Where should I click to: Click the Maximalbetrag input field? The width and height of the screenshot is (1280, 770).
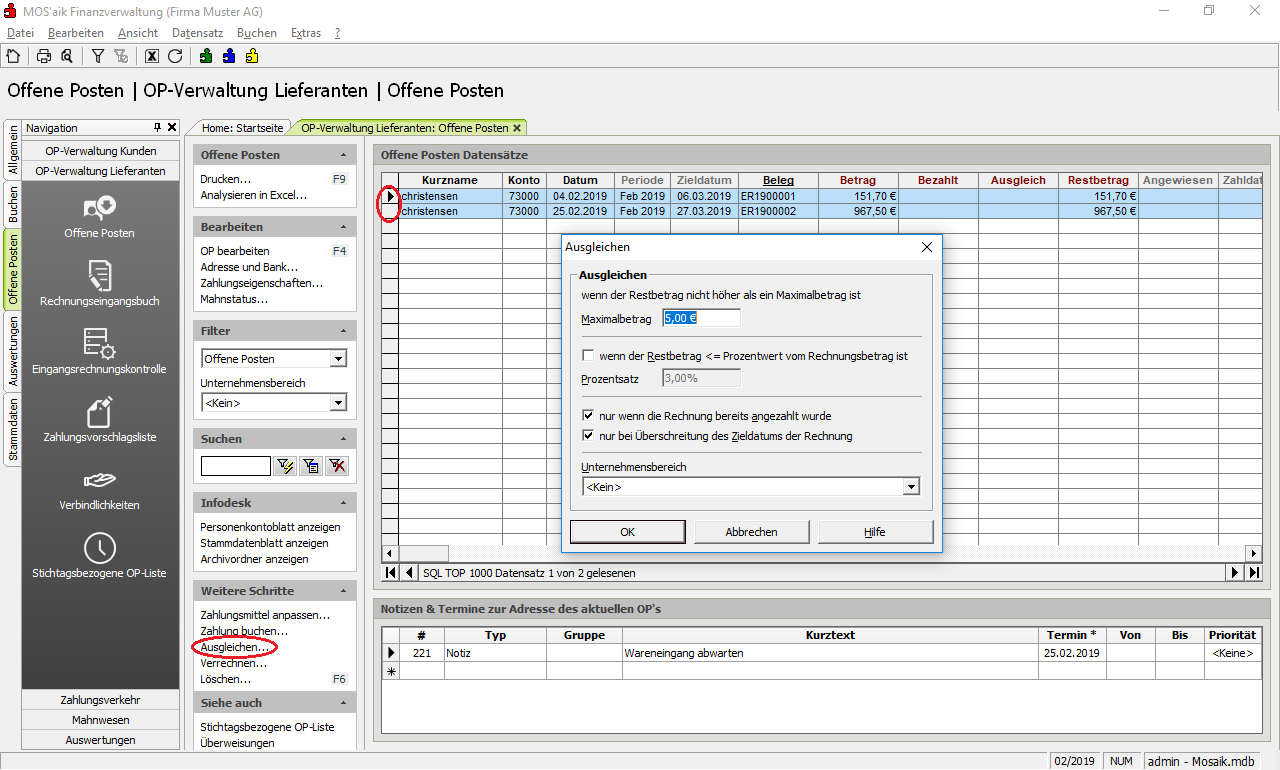(x=701, y=319)
